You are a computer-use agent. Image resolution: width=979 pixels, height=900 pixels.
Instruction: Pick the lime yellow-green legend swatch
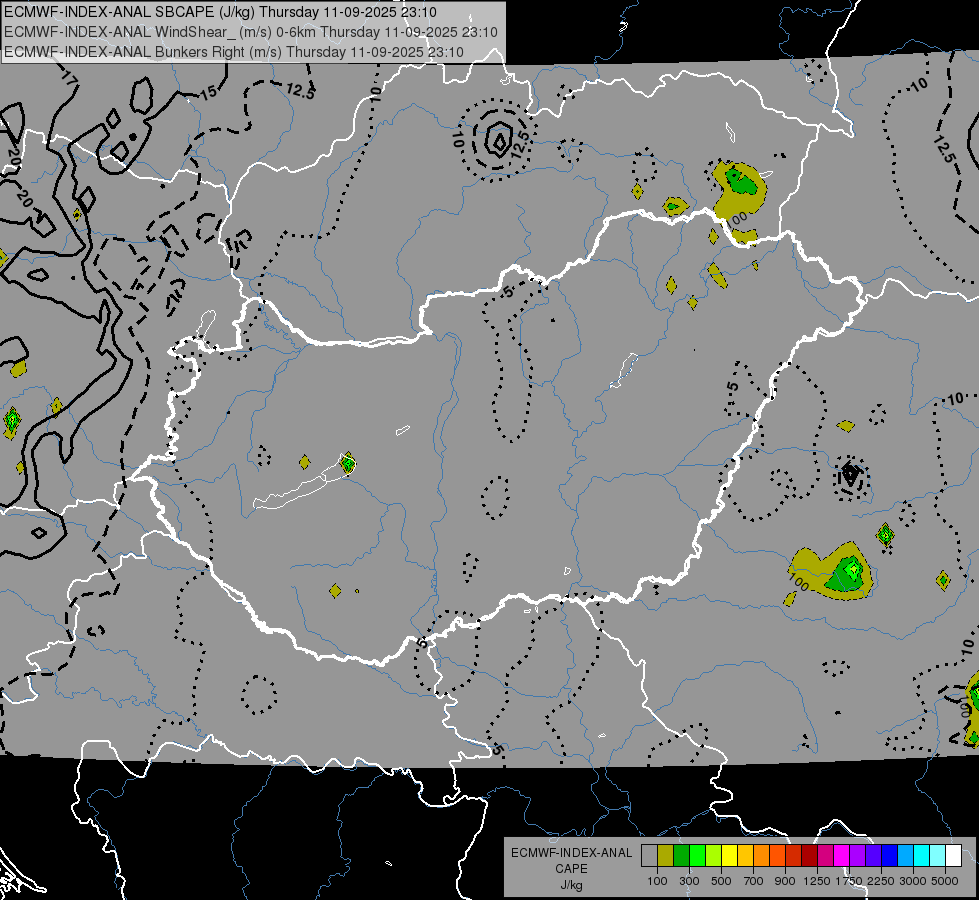tap(714, 855)
